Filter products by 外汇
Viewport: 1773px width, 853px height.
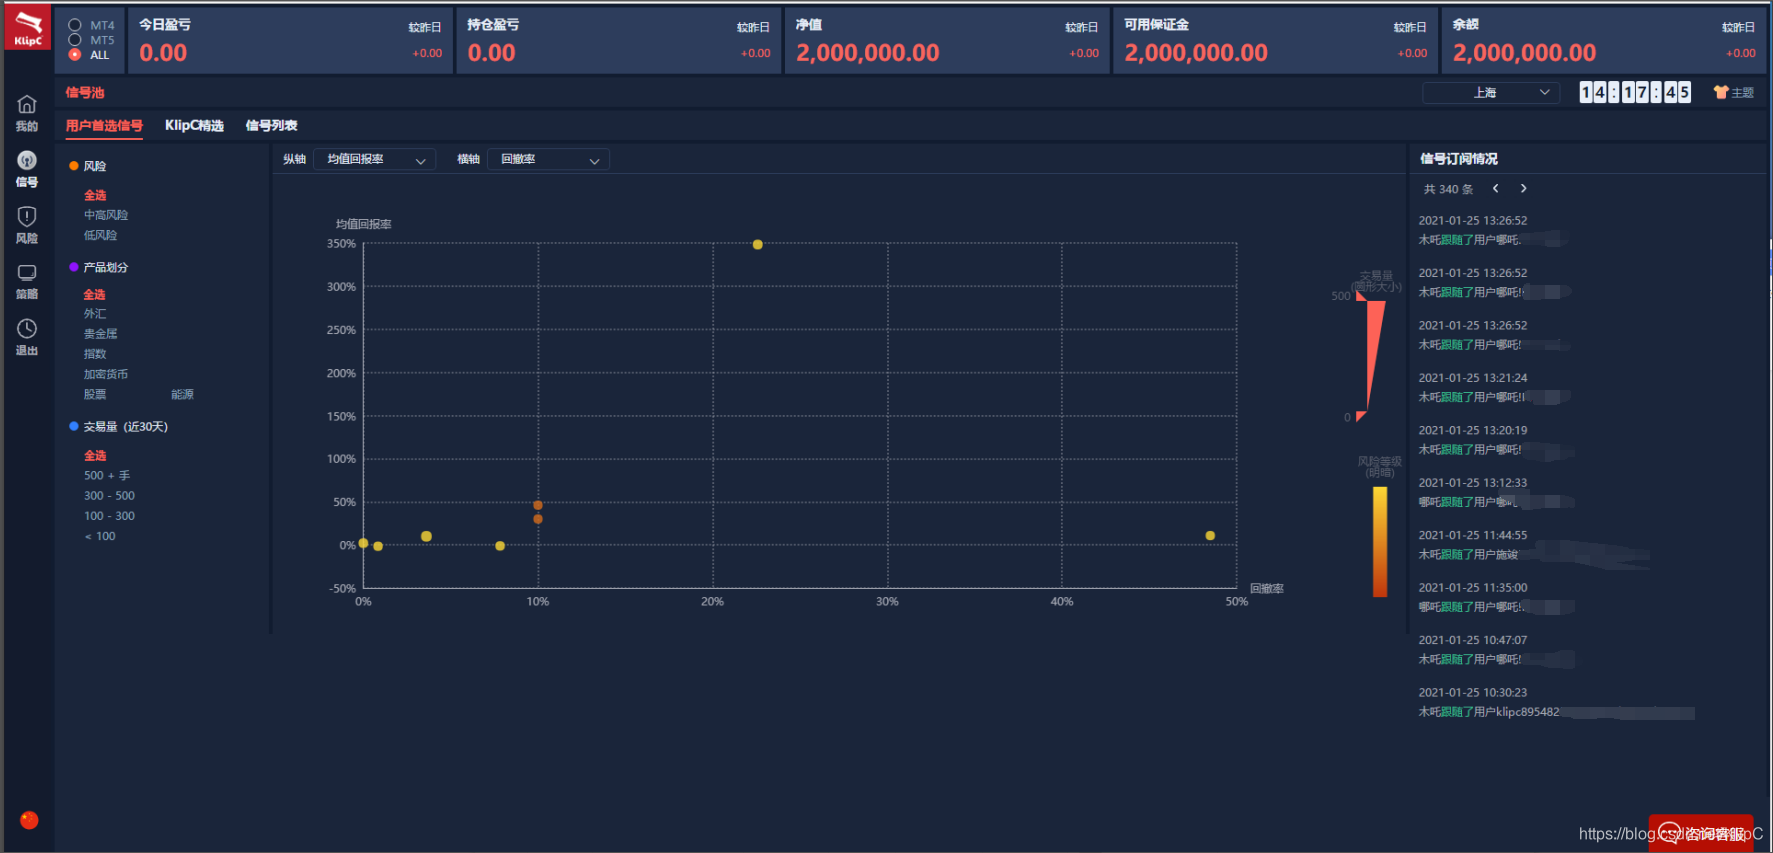pos(95,313)
